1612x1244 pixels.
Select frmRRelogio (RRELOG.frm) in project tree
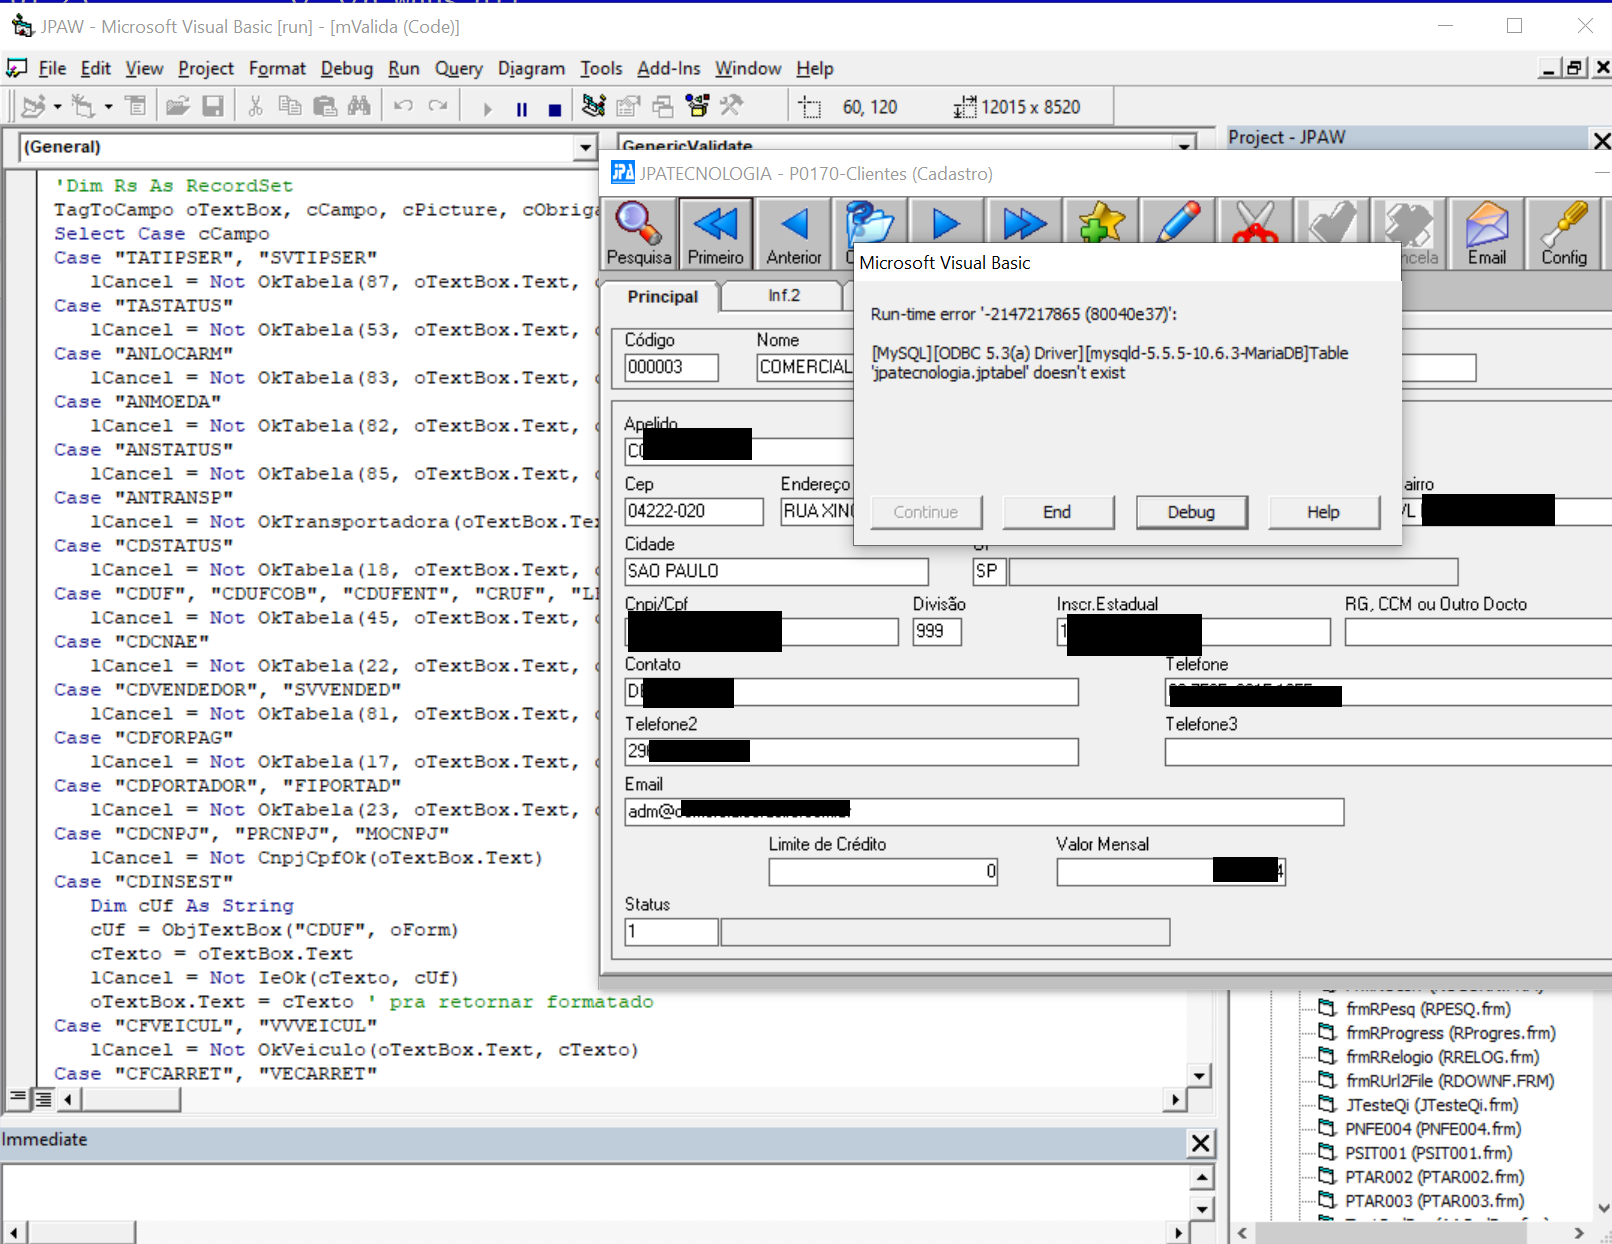click(1441, 1057)
